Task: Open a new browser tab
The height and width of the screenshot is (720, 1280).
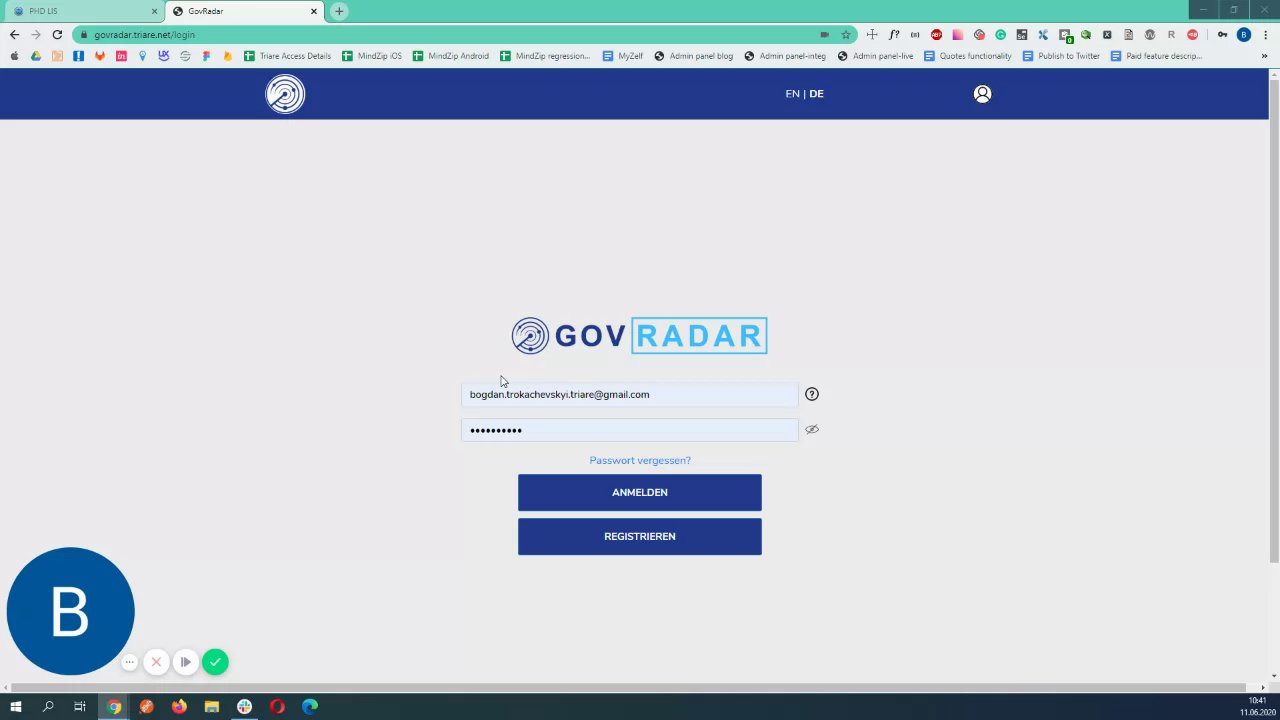Action: pyautogui.click(x=339, y=11)
